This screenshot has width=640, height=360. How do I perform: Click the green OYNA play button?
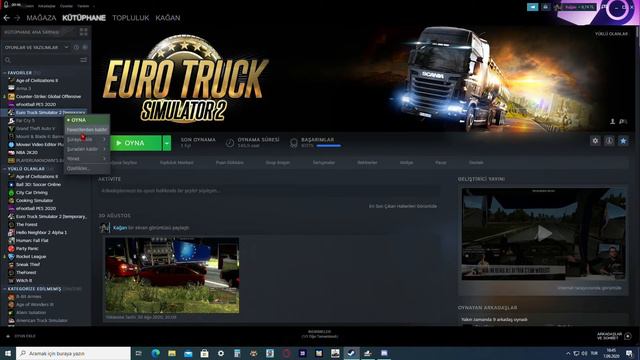coord(136,143)
